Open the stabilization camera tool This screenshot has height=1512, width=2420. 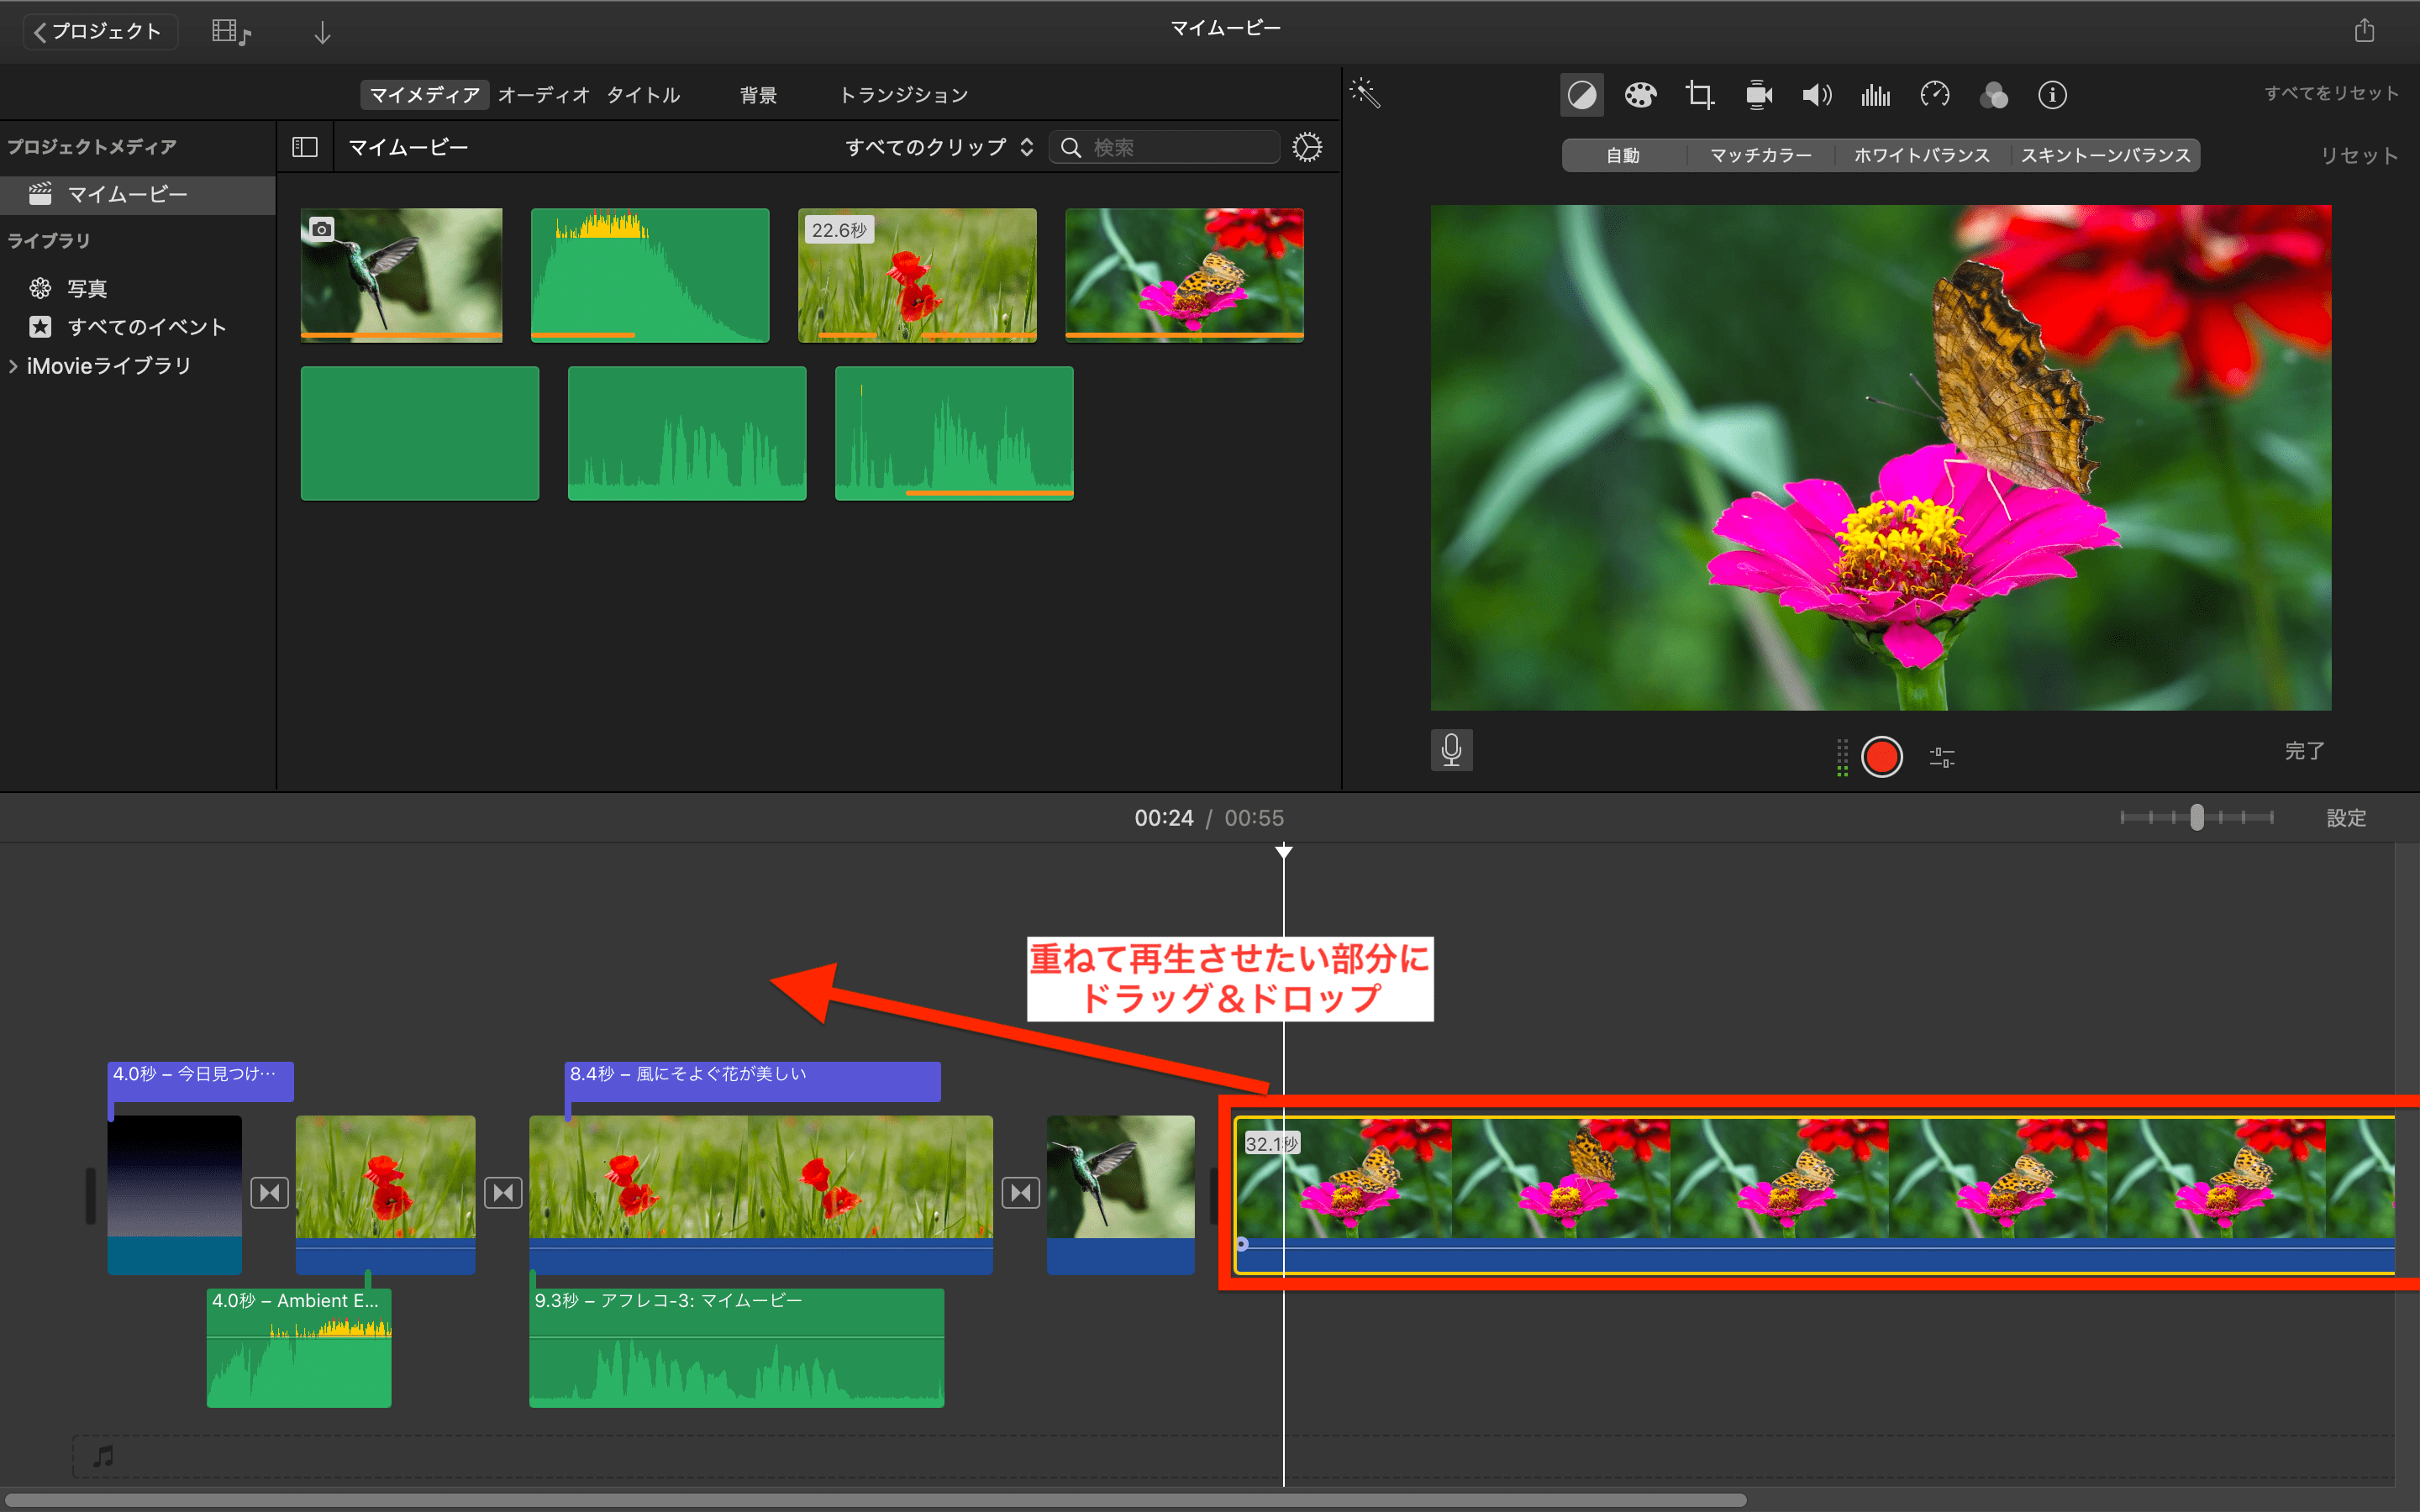click(1758, 95)
